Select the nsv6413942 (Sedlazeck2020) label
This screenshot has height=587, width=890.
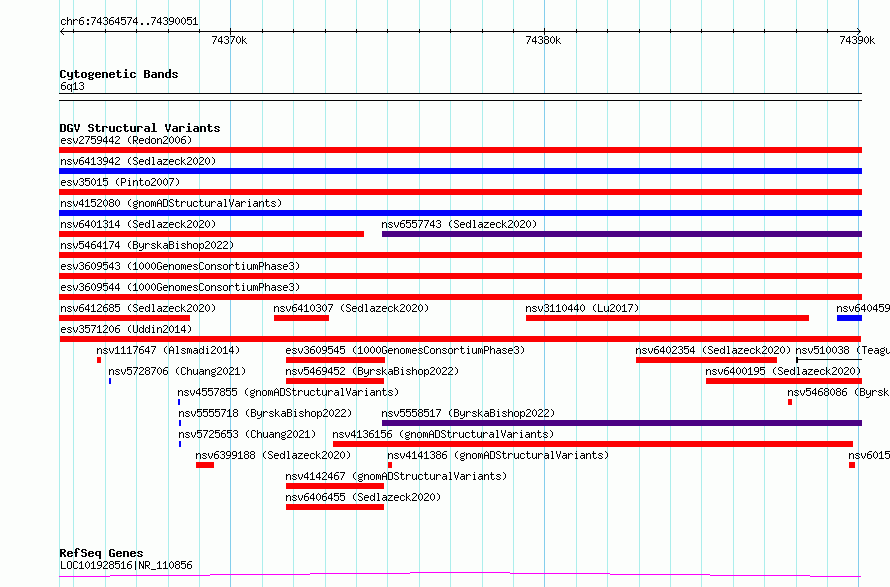pyautogui.click(x=138, y=161)
